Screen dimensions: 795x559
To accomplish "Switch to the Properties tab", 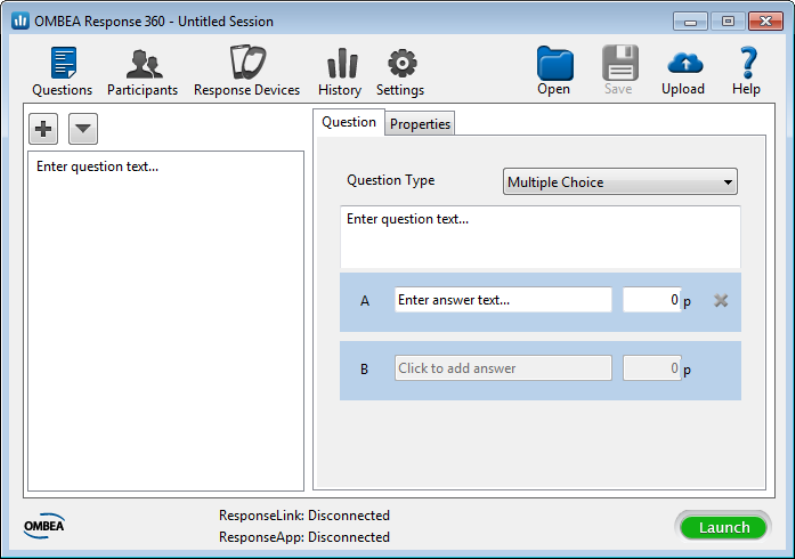I will [420, 124].
